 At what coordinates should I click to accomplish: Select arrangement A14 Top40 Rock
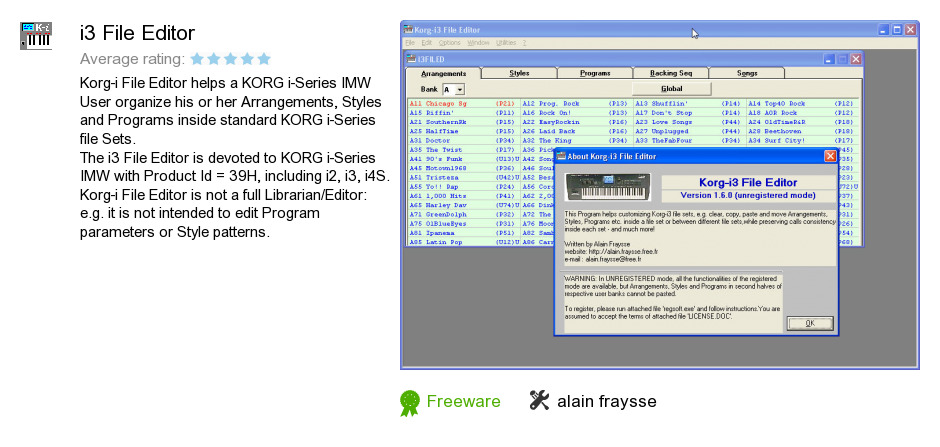(x=803, y=104)
